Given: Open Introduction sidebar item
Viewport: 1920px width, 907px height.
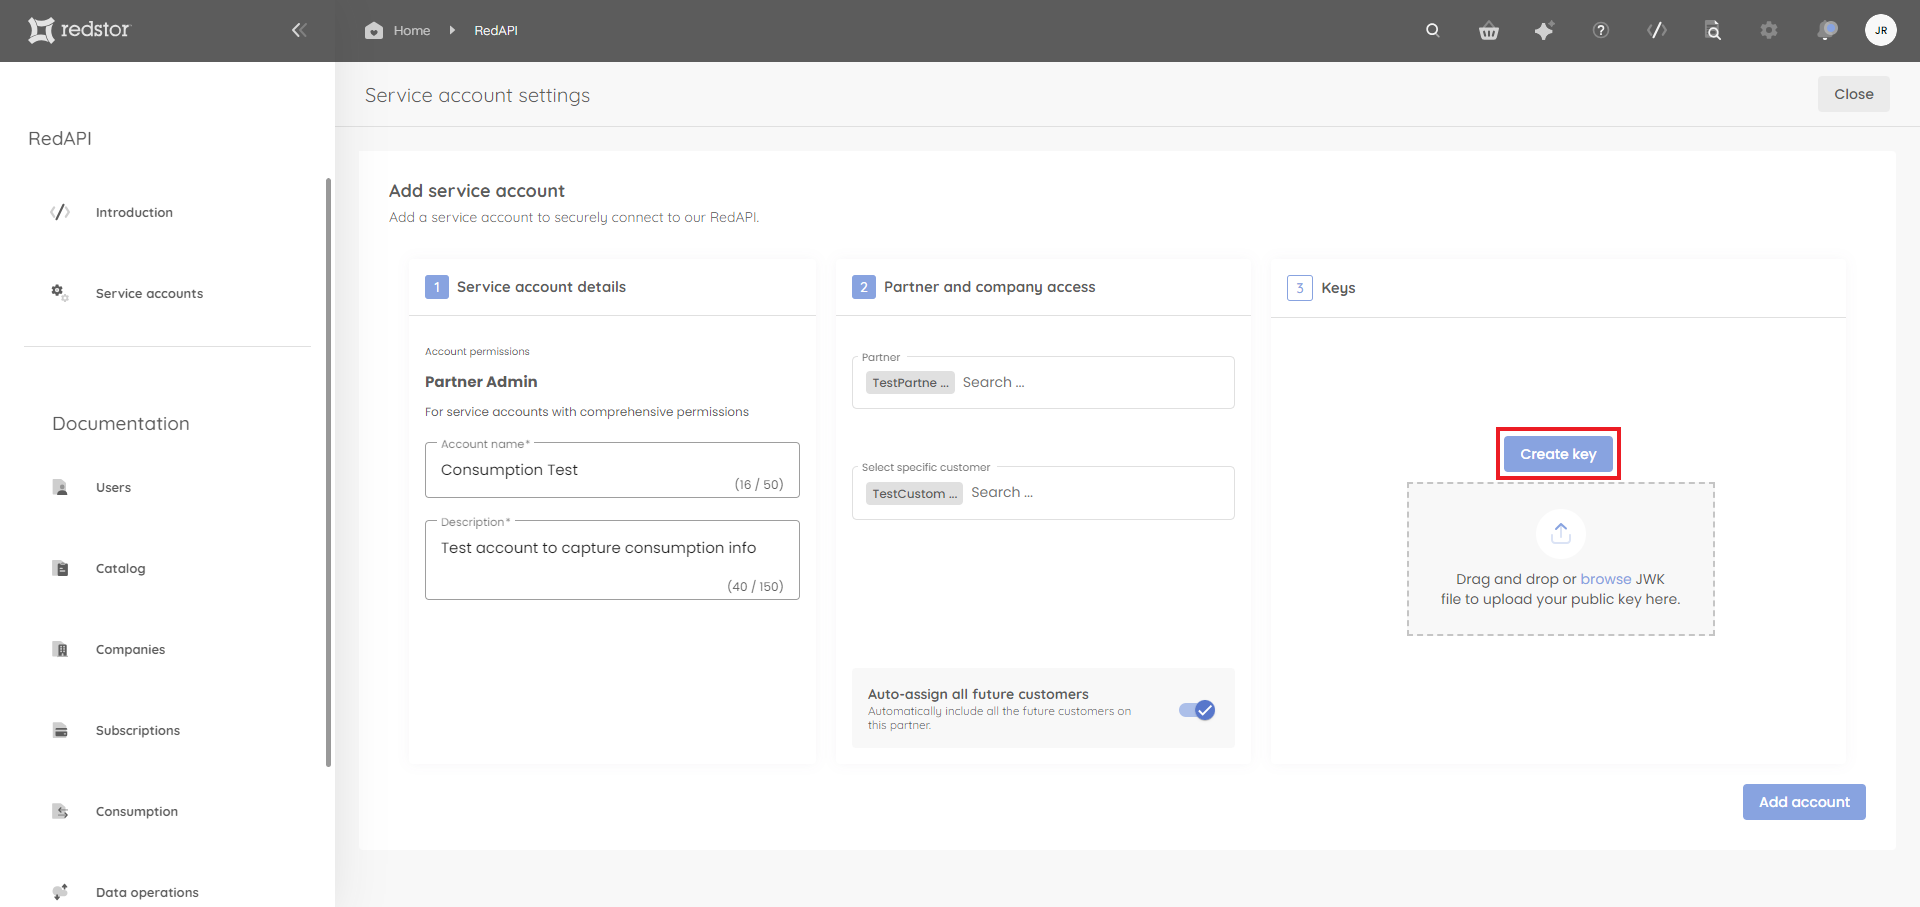Looking at the screenshot, I should pos(134,213).
